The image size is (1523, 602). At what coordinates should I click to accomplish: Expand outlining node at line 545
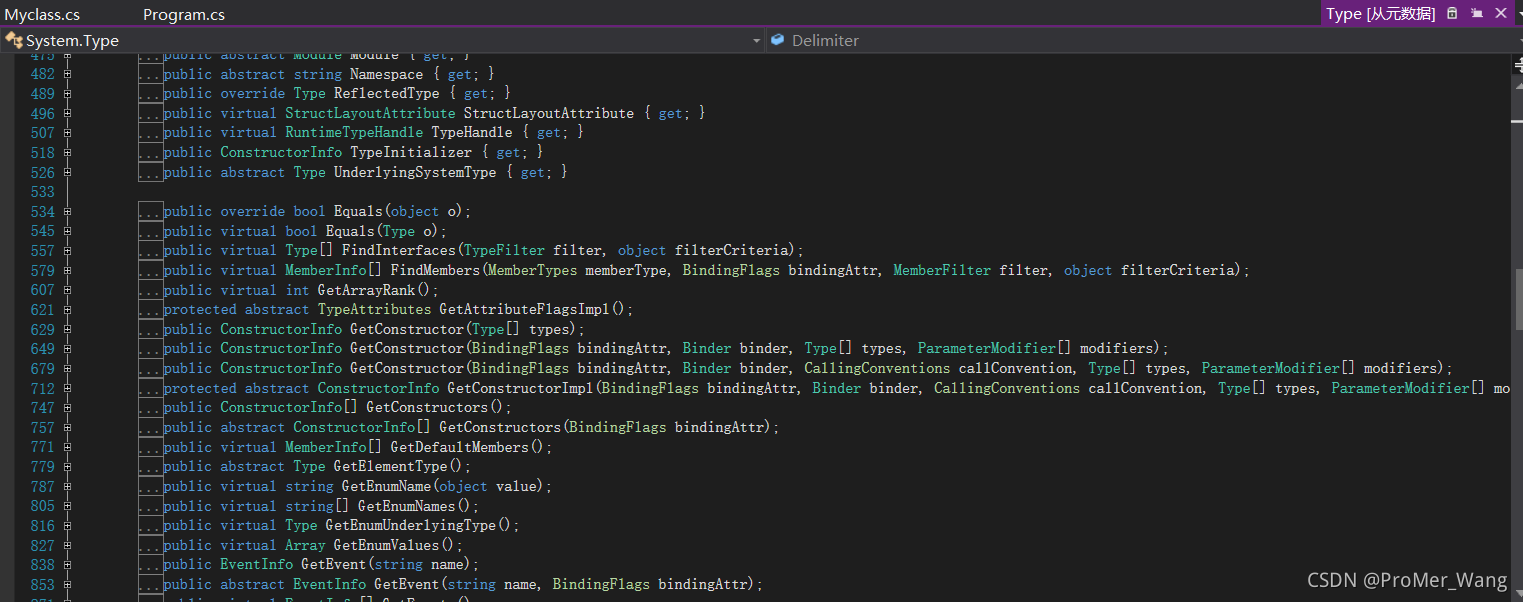67,231
